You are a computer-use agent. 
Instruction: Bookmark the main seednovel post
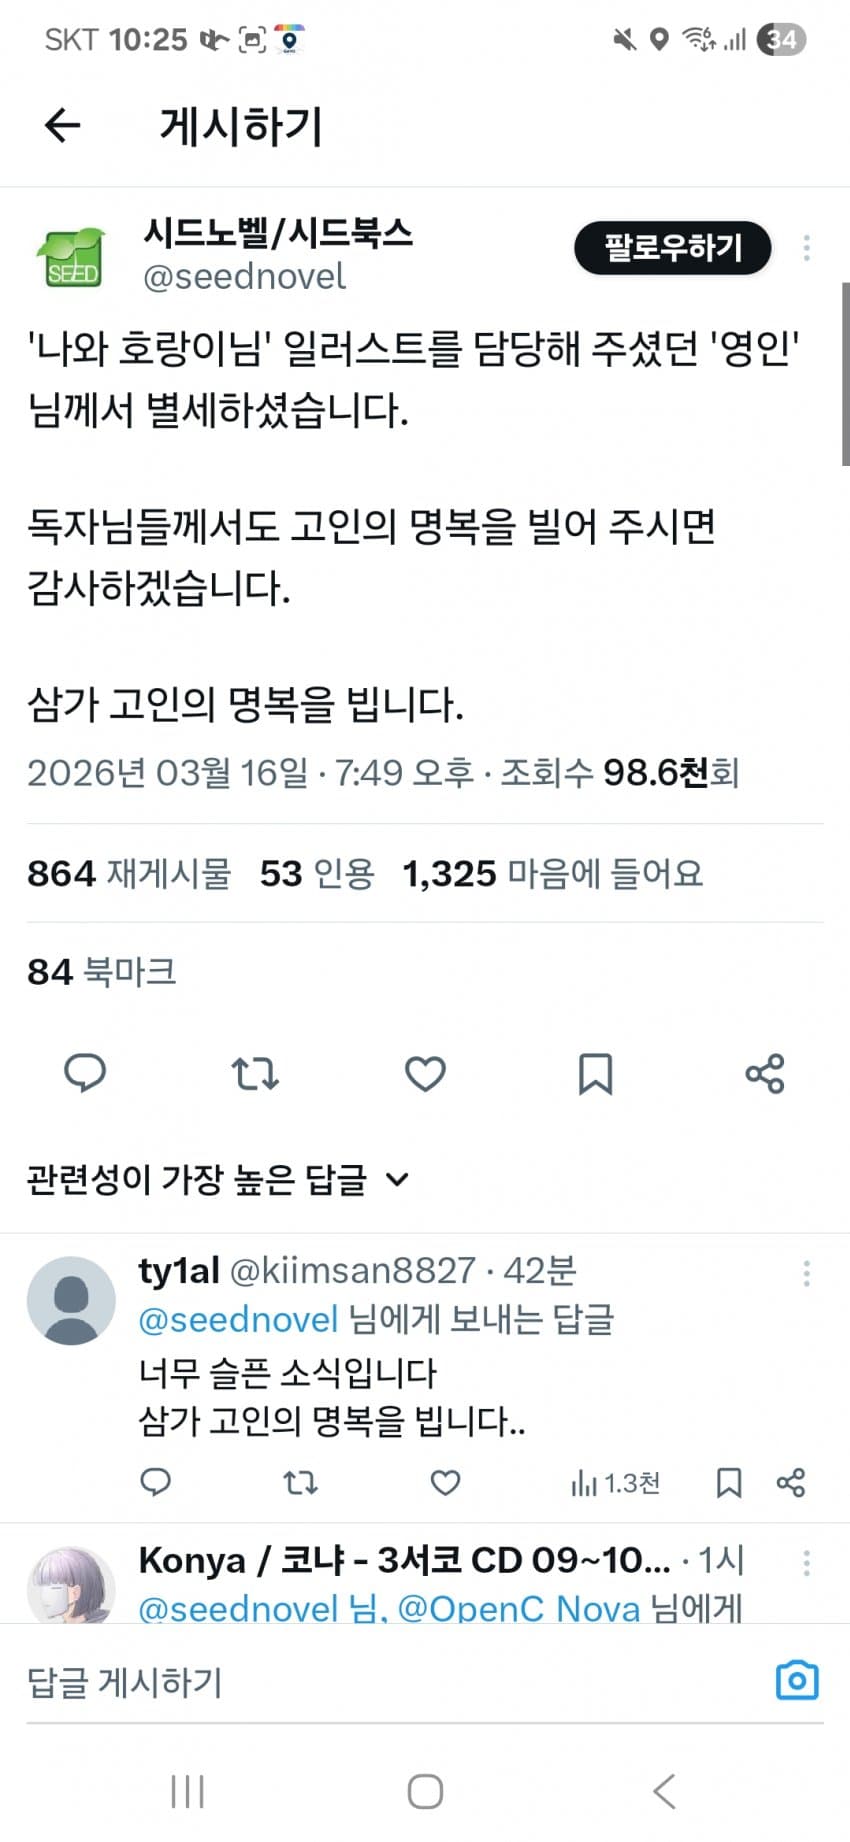click(x=595, y=1073)
